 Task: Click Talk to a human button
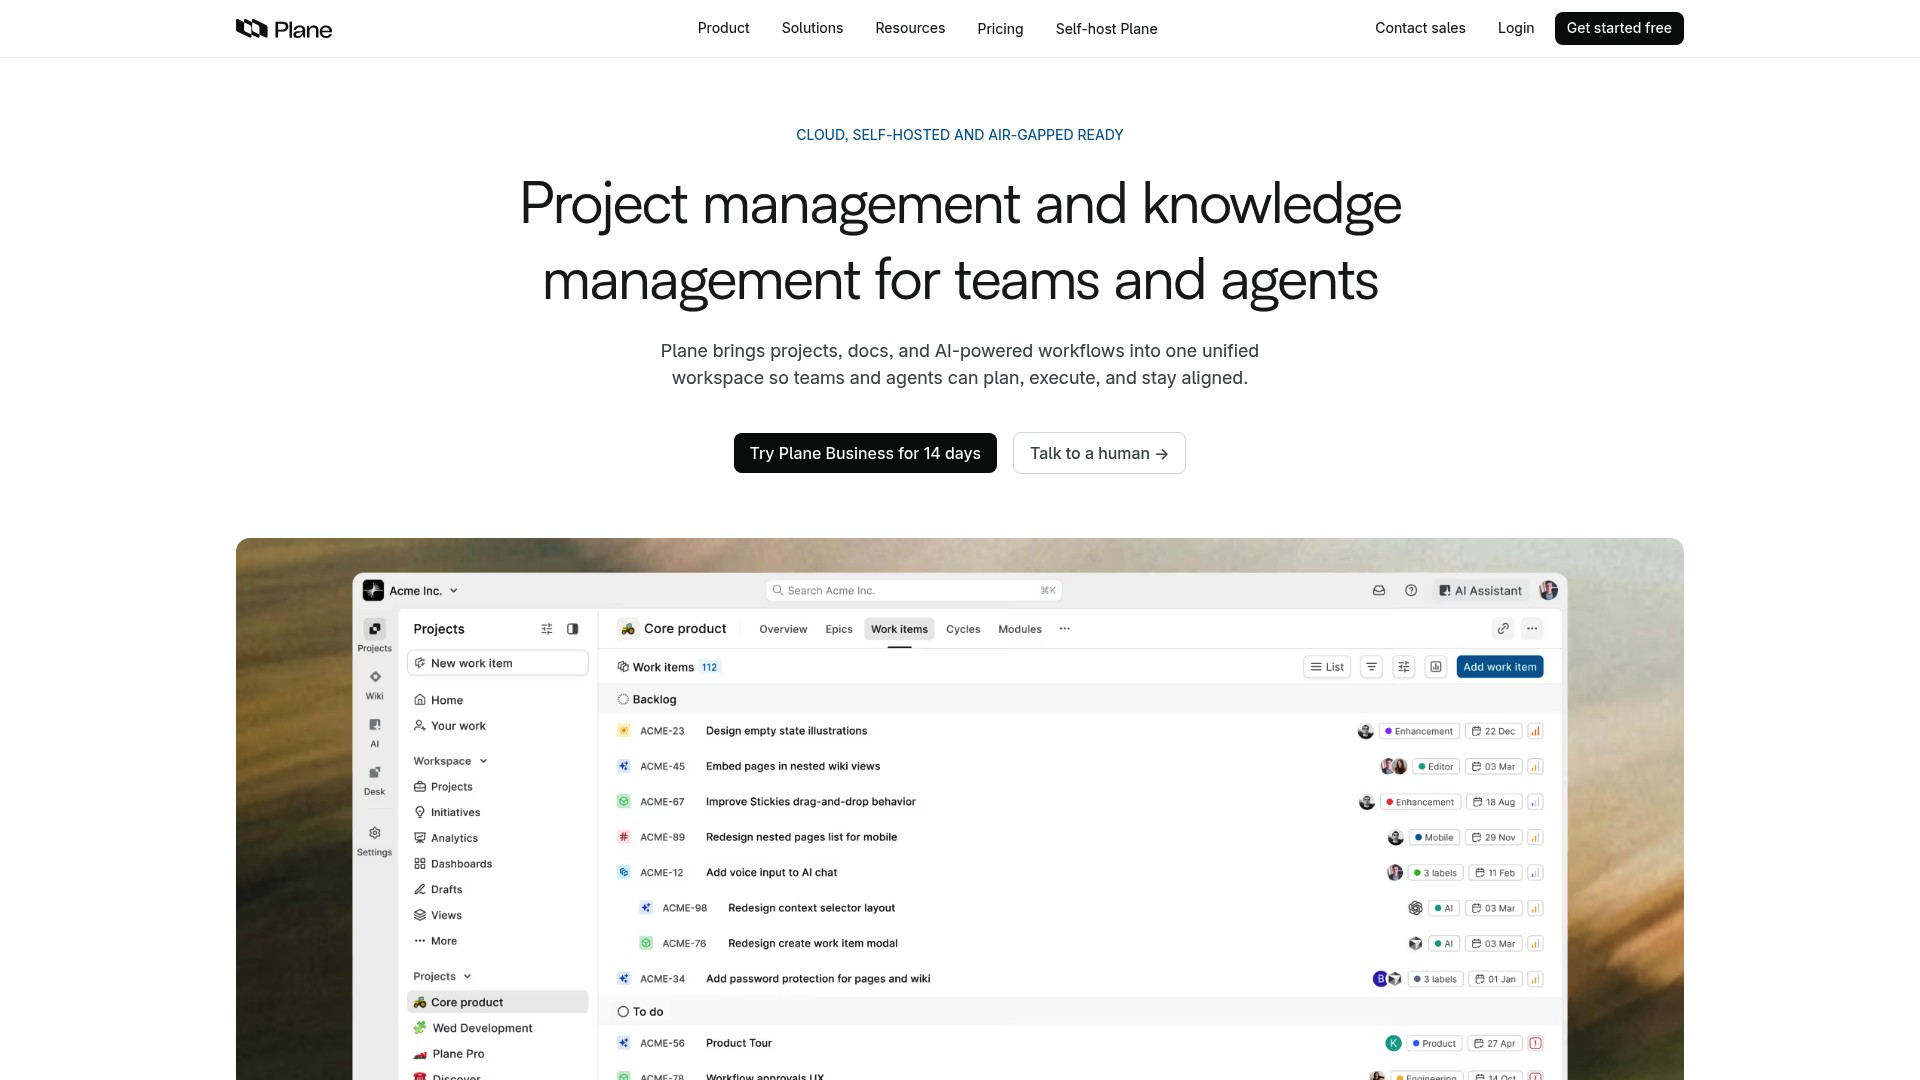[x=1099, y=453]
